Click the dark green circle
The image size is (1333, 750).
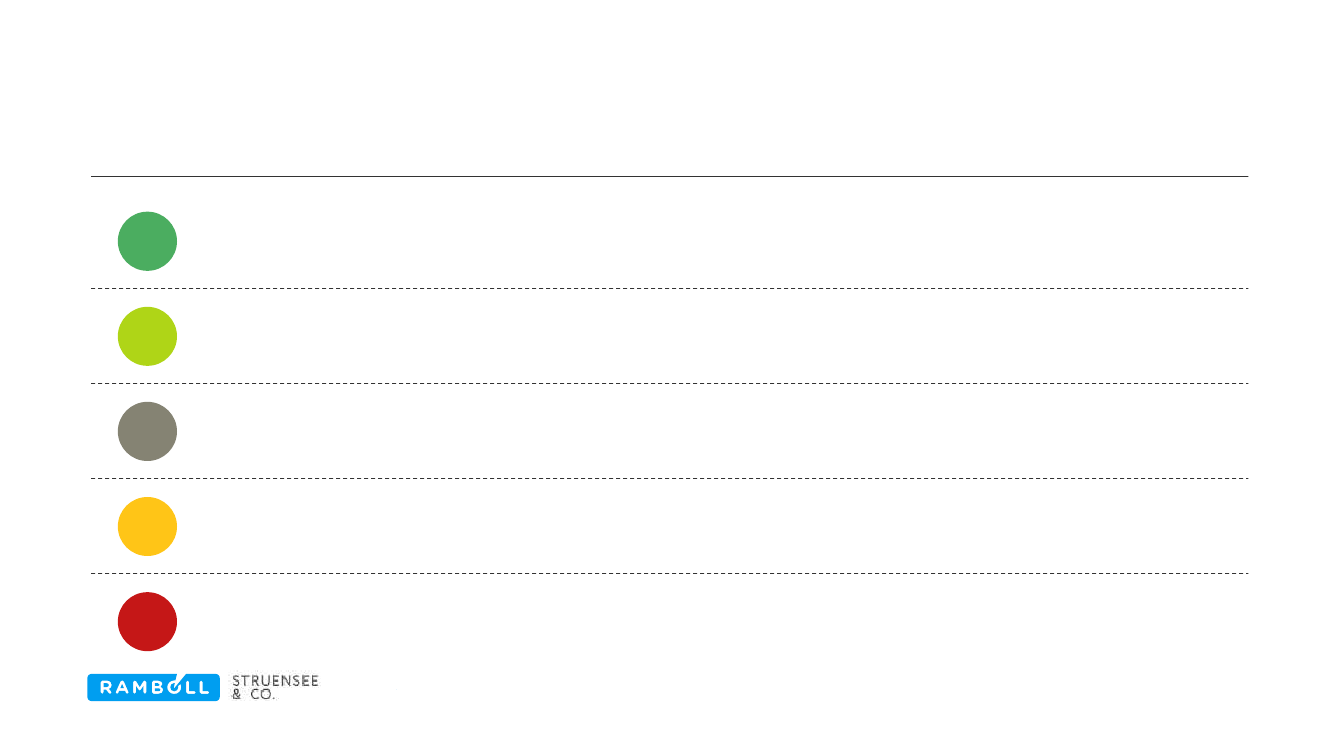coord(147,241)
